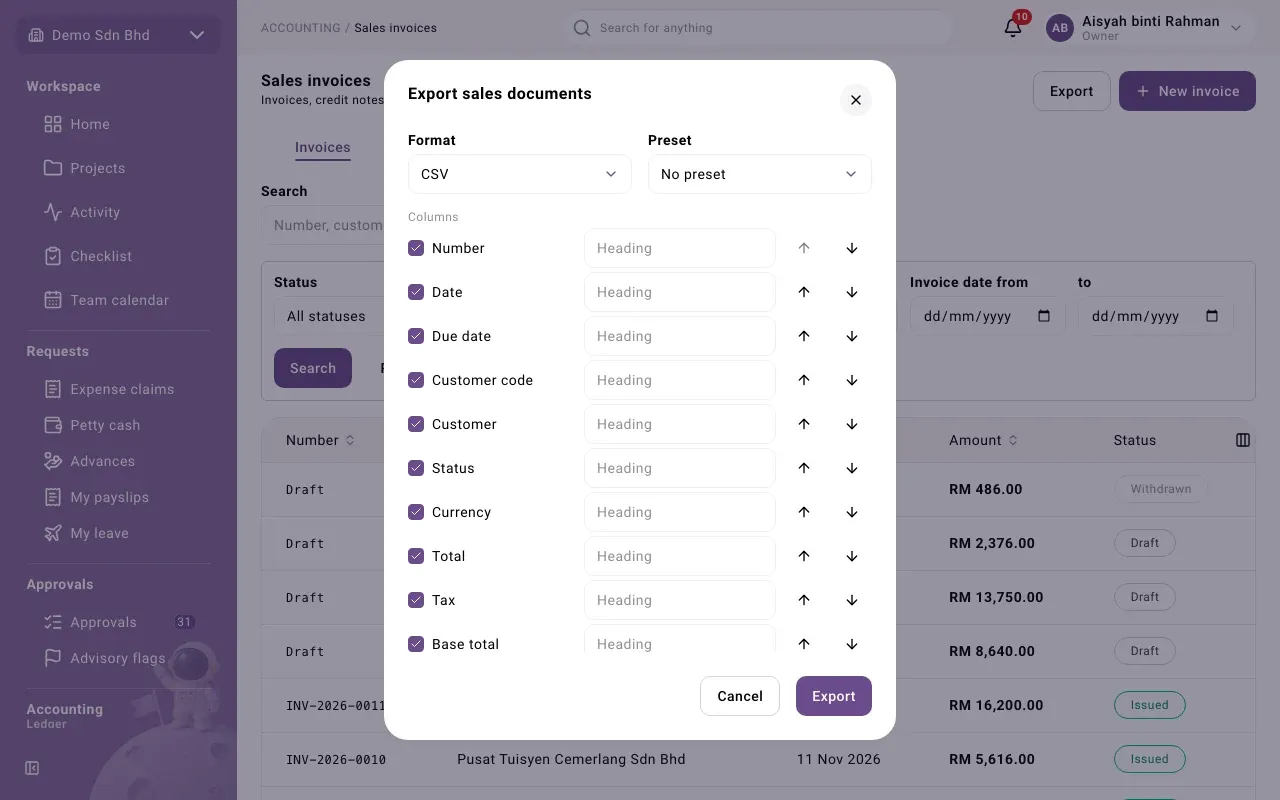This screenshot has height=800, width=1280.
Task: Move the Tax column up
Action: pyautogui.click(x=804, y=600)
